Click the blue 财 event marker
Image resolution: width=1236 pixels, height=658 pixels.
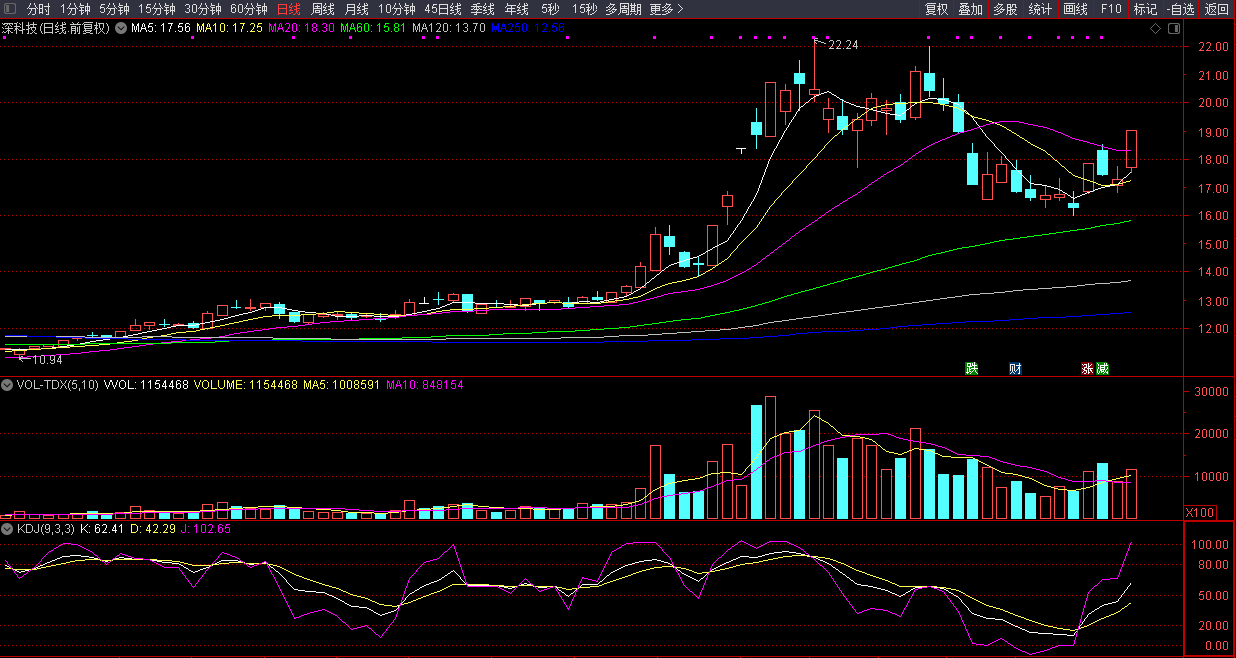[x=1015, y=368]
